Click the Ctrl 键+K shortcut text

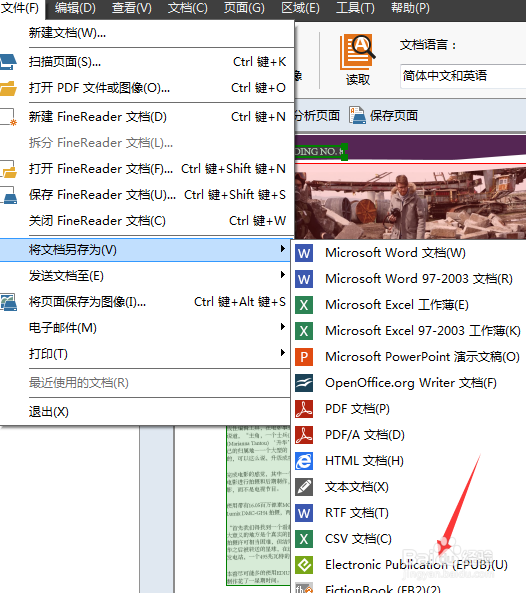259,62
